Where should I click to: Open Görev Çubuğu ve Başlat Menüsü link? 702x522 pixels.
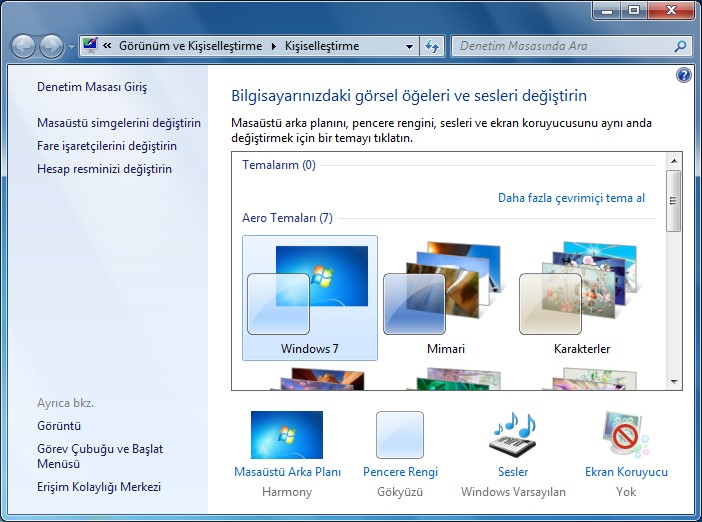[100, 456]
